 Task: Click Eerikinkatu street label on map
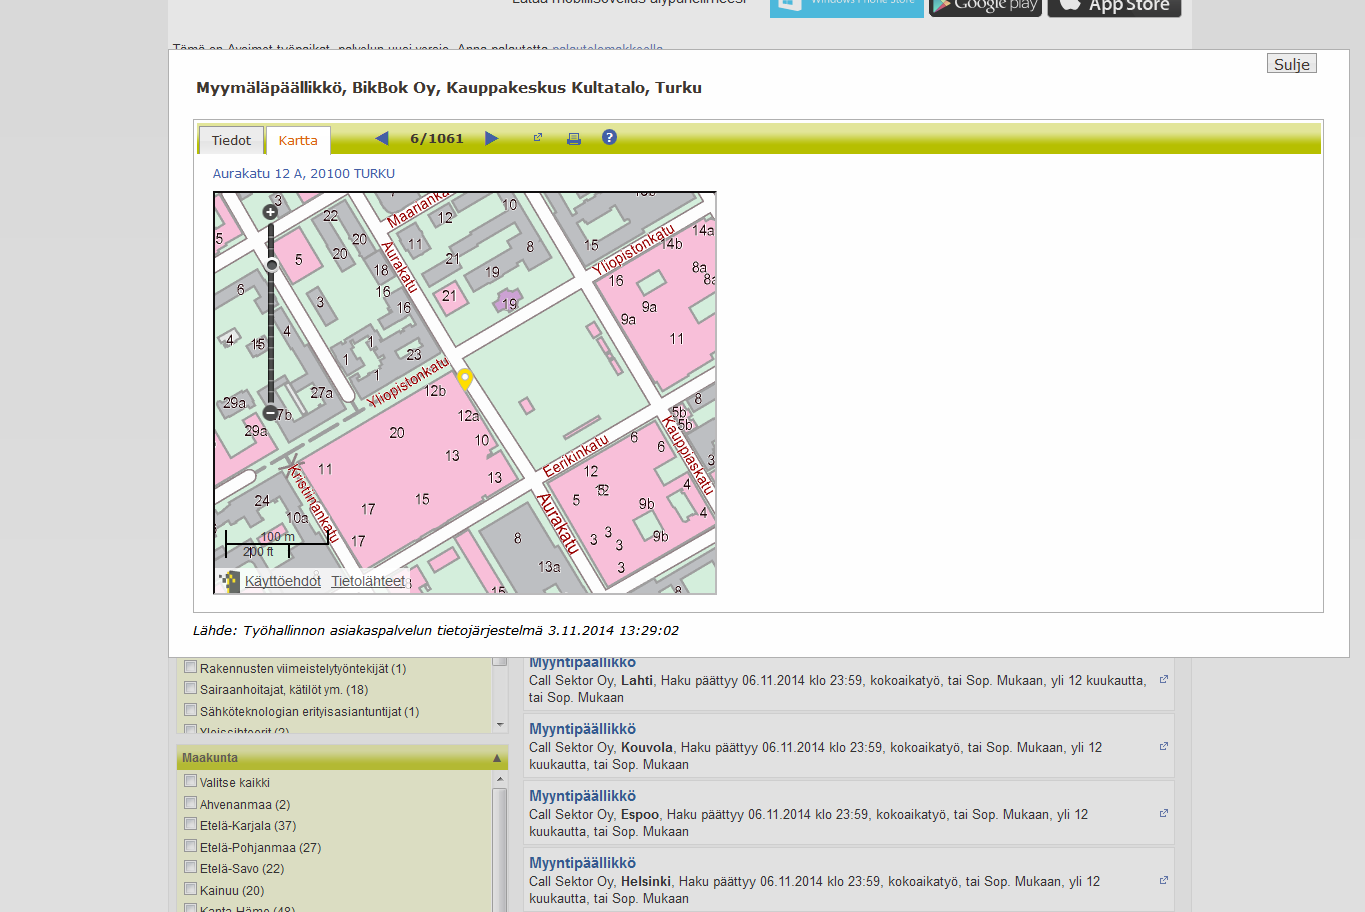point(575,455)
